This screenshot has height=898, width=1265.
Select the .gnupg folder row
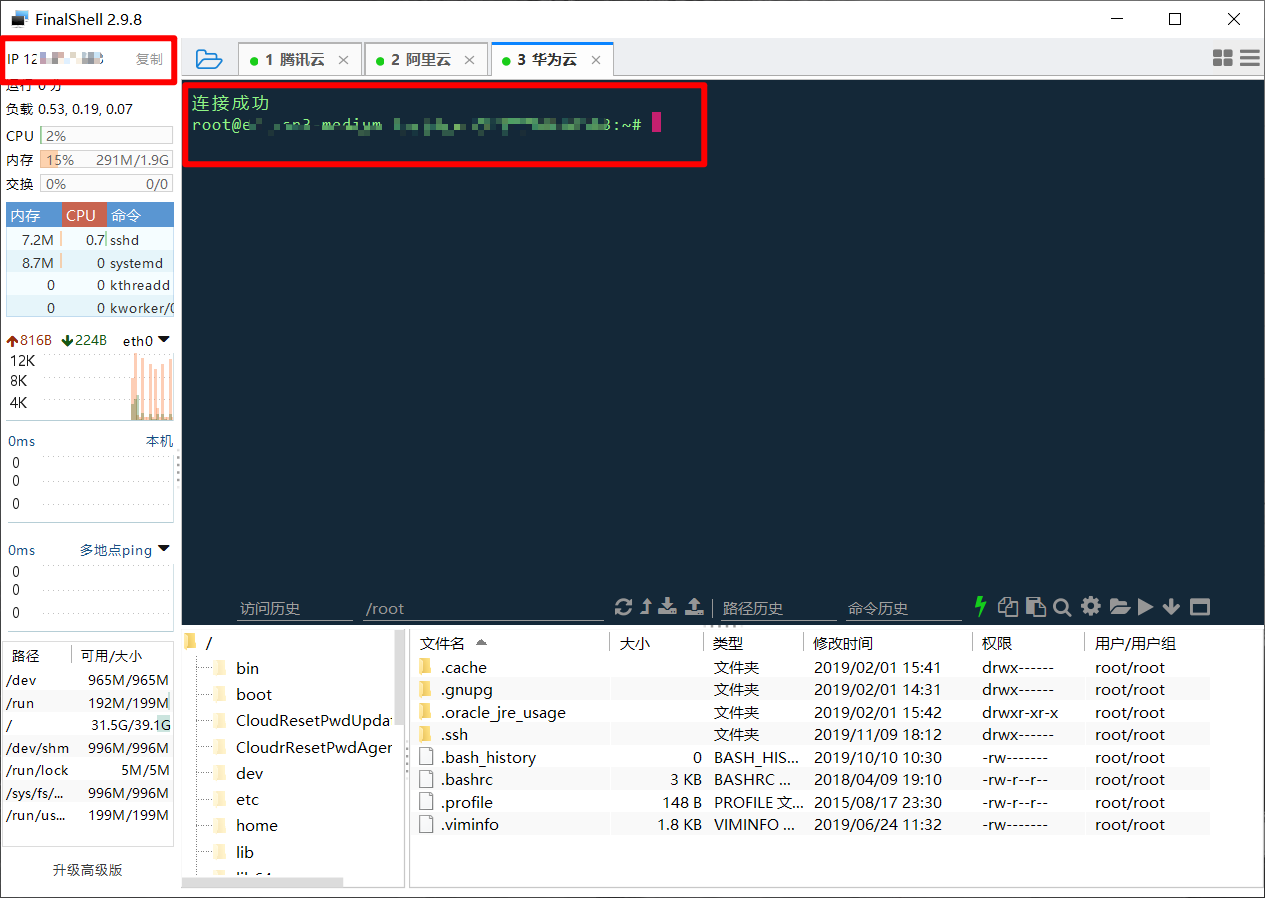810,689
